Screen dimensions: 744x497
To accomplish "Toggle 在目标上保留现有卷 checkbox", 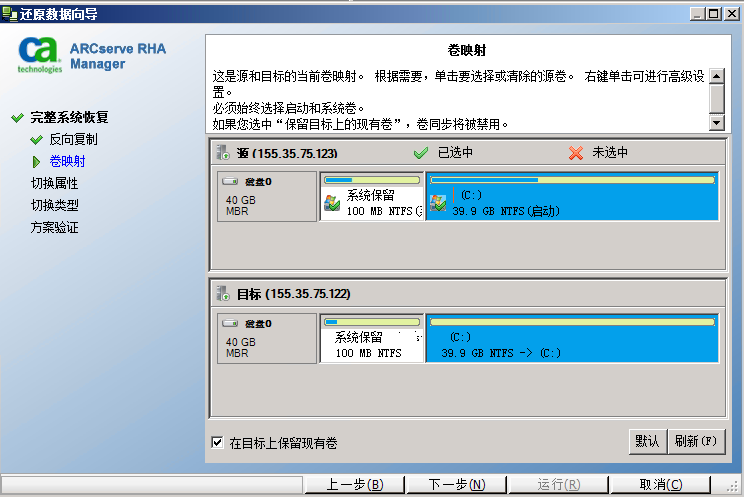I will [217, 442].
